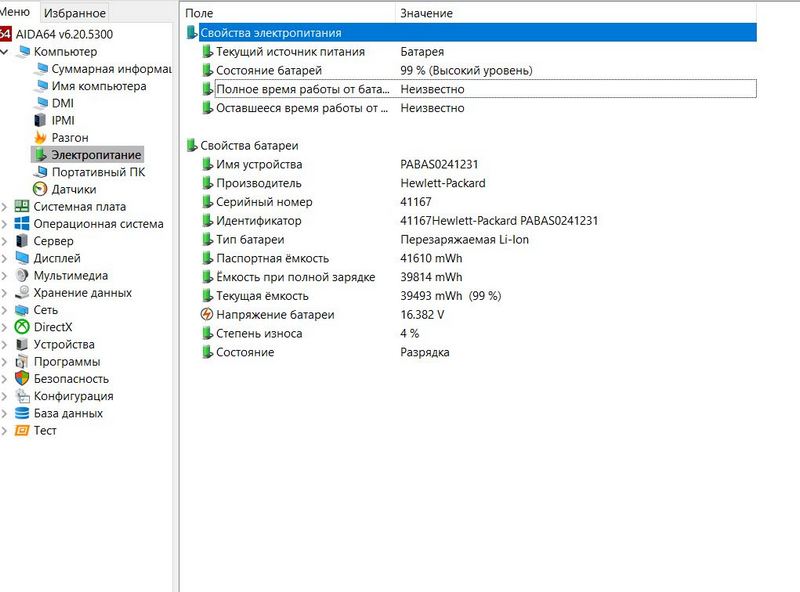
Task: Switch to the Избранное tab
Action: point(76,13)
